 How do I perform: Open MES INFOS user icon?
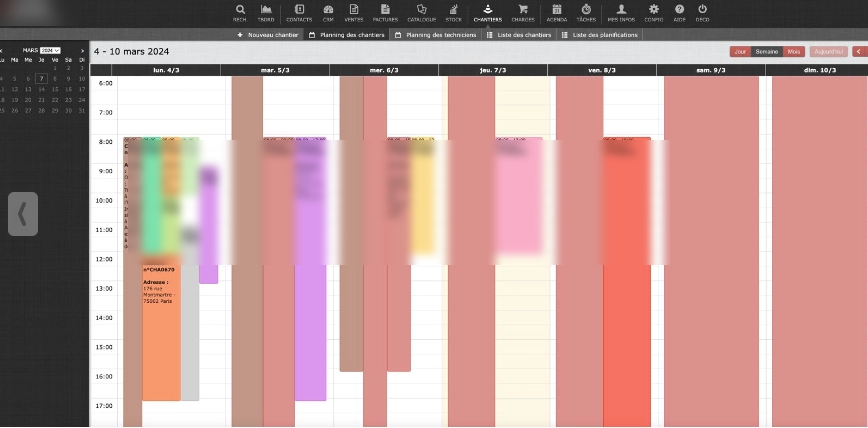click(x=621, y=13)
